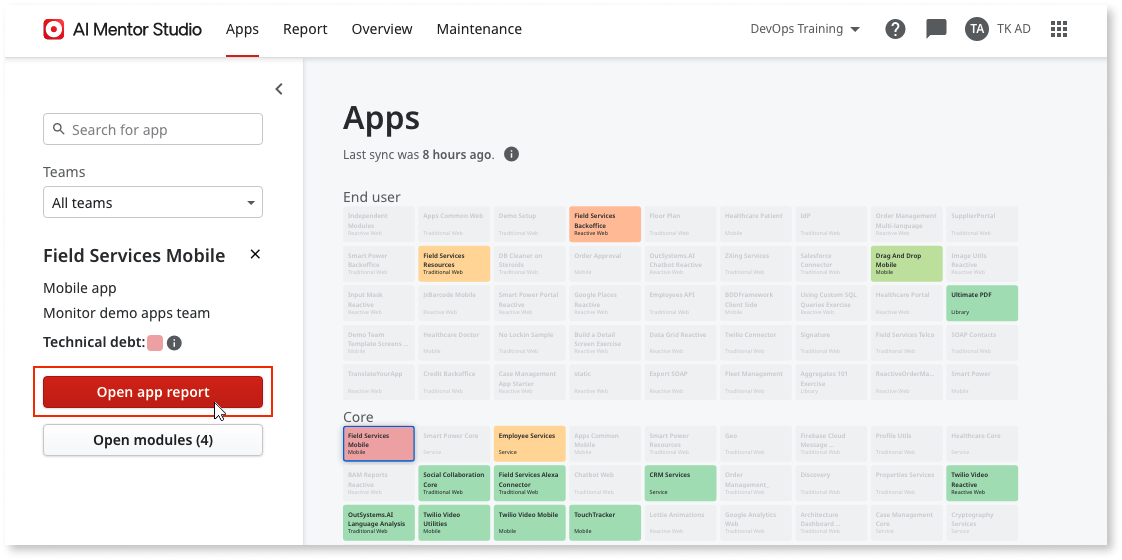This screenshot has width=1122, height=560.
Task: Open the All teams dropdown
Action: point(153,203)
